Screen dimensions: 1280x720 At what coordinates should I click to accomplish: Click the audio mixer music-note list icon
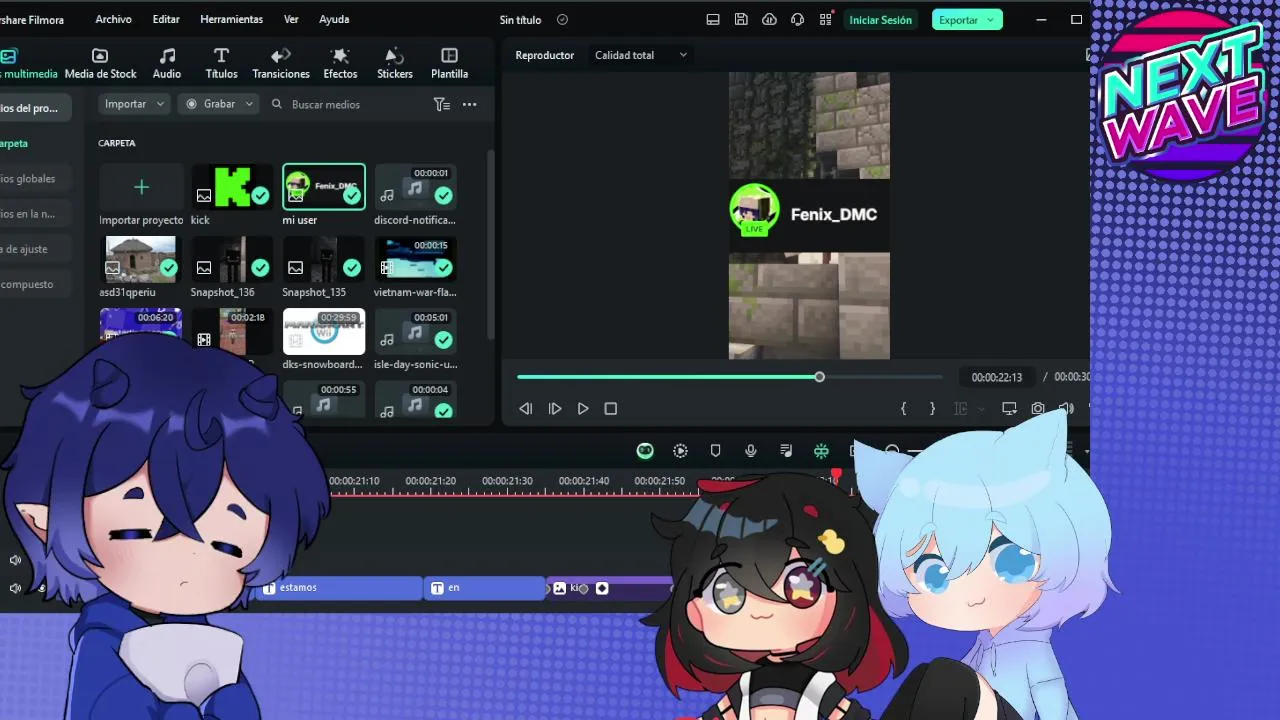click(x=786, y=451)
